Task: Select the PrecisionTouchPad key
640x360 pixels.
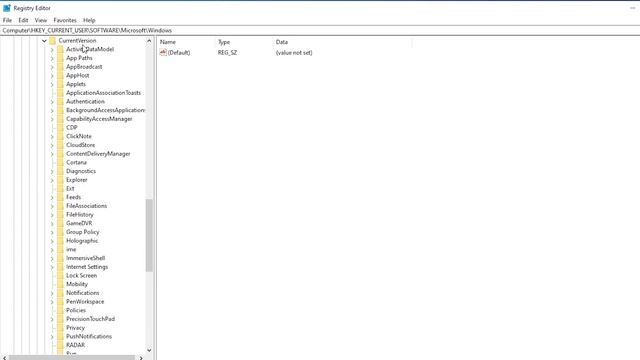Action: (90, 319)
